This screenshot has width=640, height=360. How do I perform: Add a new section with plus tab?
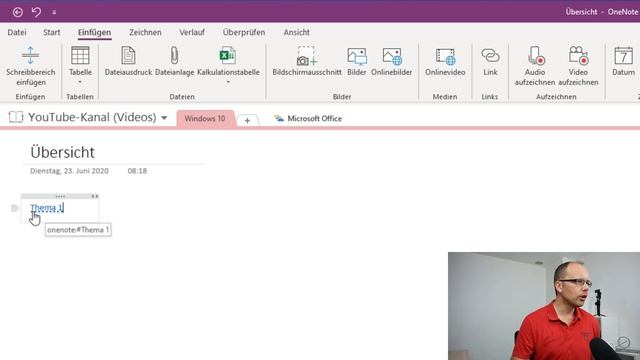(247, 120)
